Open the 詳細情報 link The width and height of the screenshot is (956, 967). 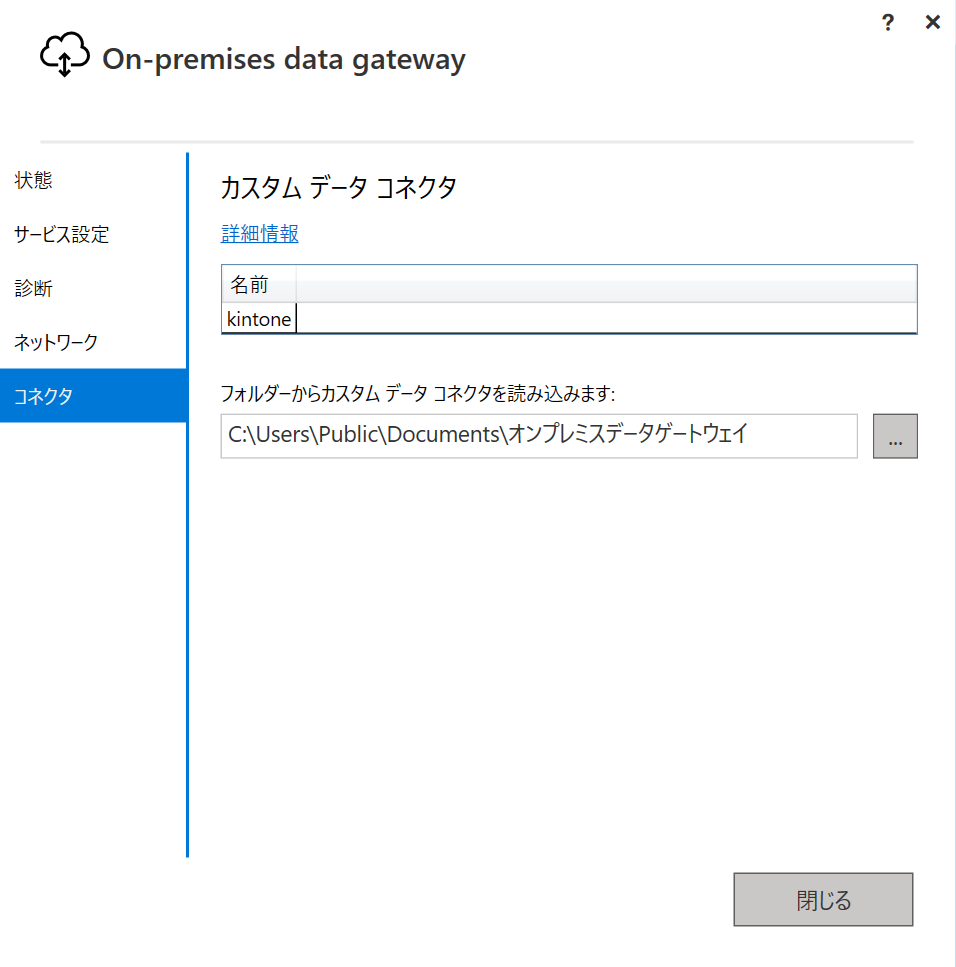tap(260, 234)
